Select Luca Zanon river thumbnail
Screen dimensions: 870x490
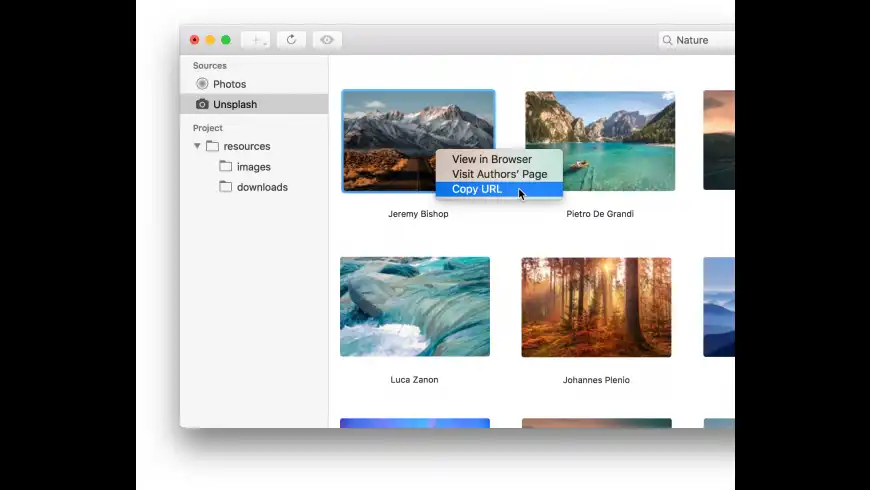415,307
